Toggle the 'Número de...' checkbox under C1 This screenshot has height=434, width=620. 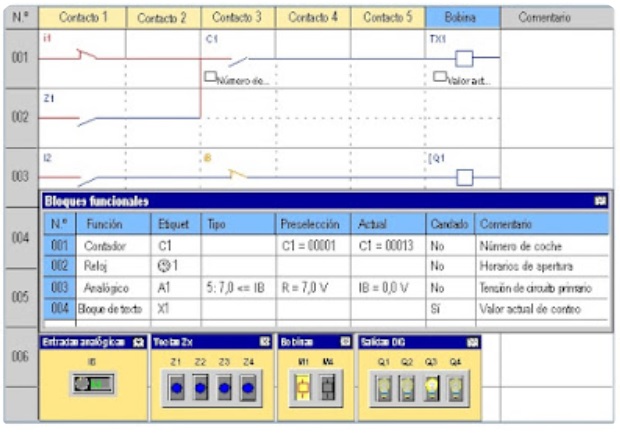(210, 76)
